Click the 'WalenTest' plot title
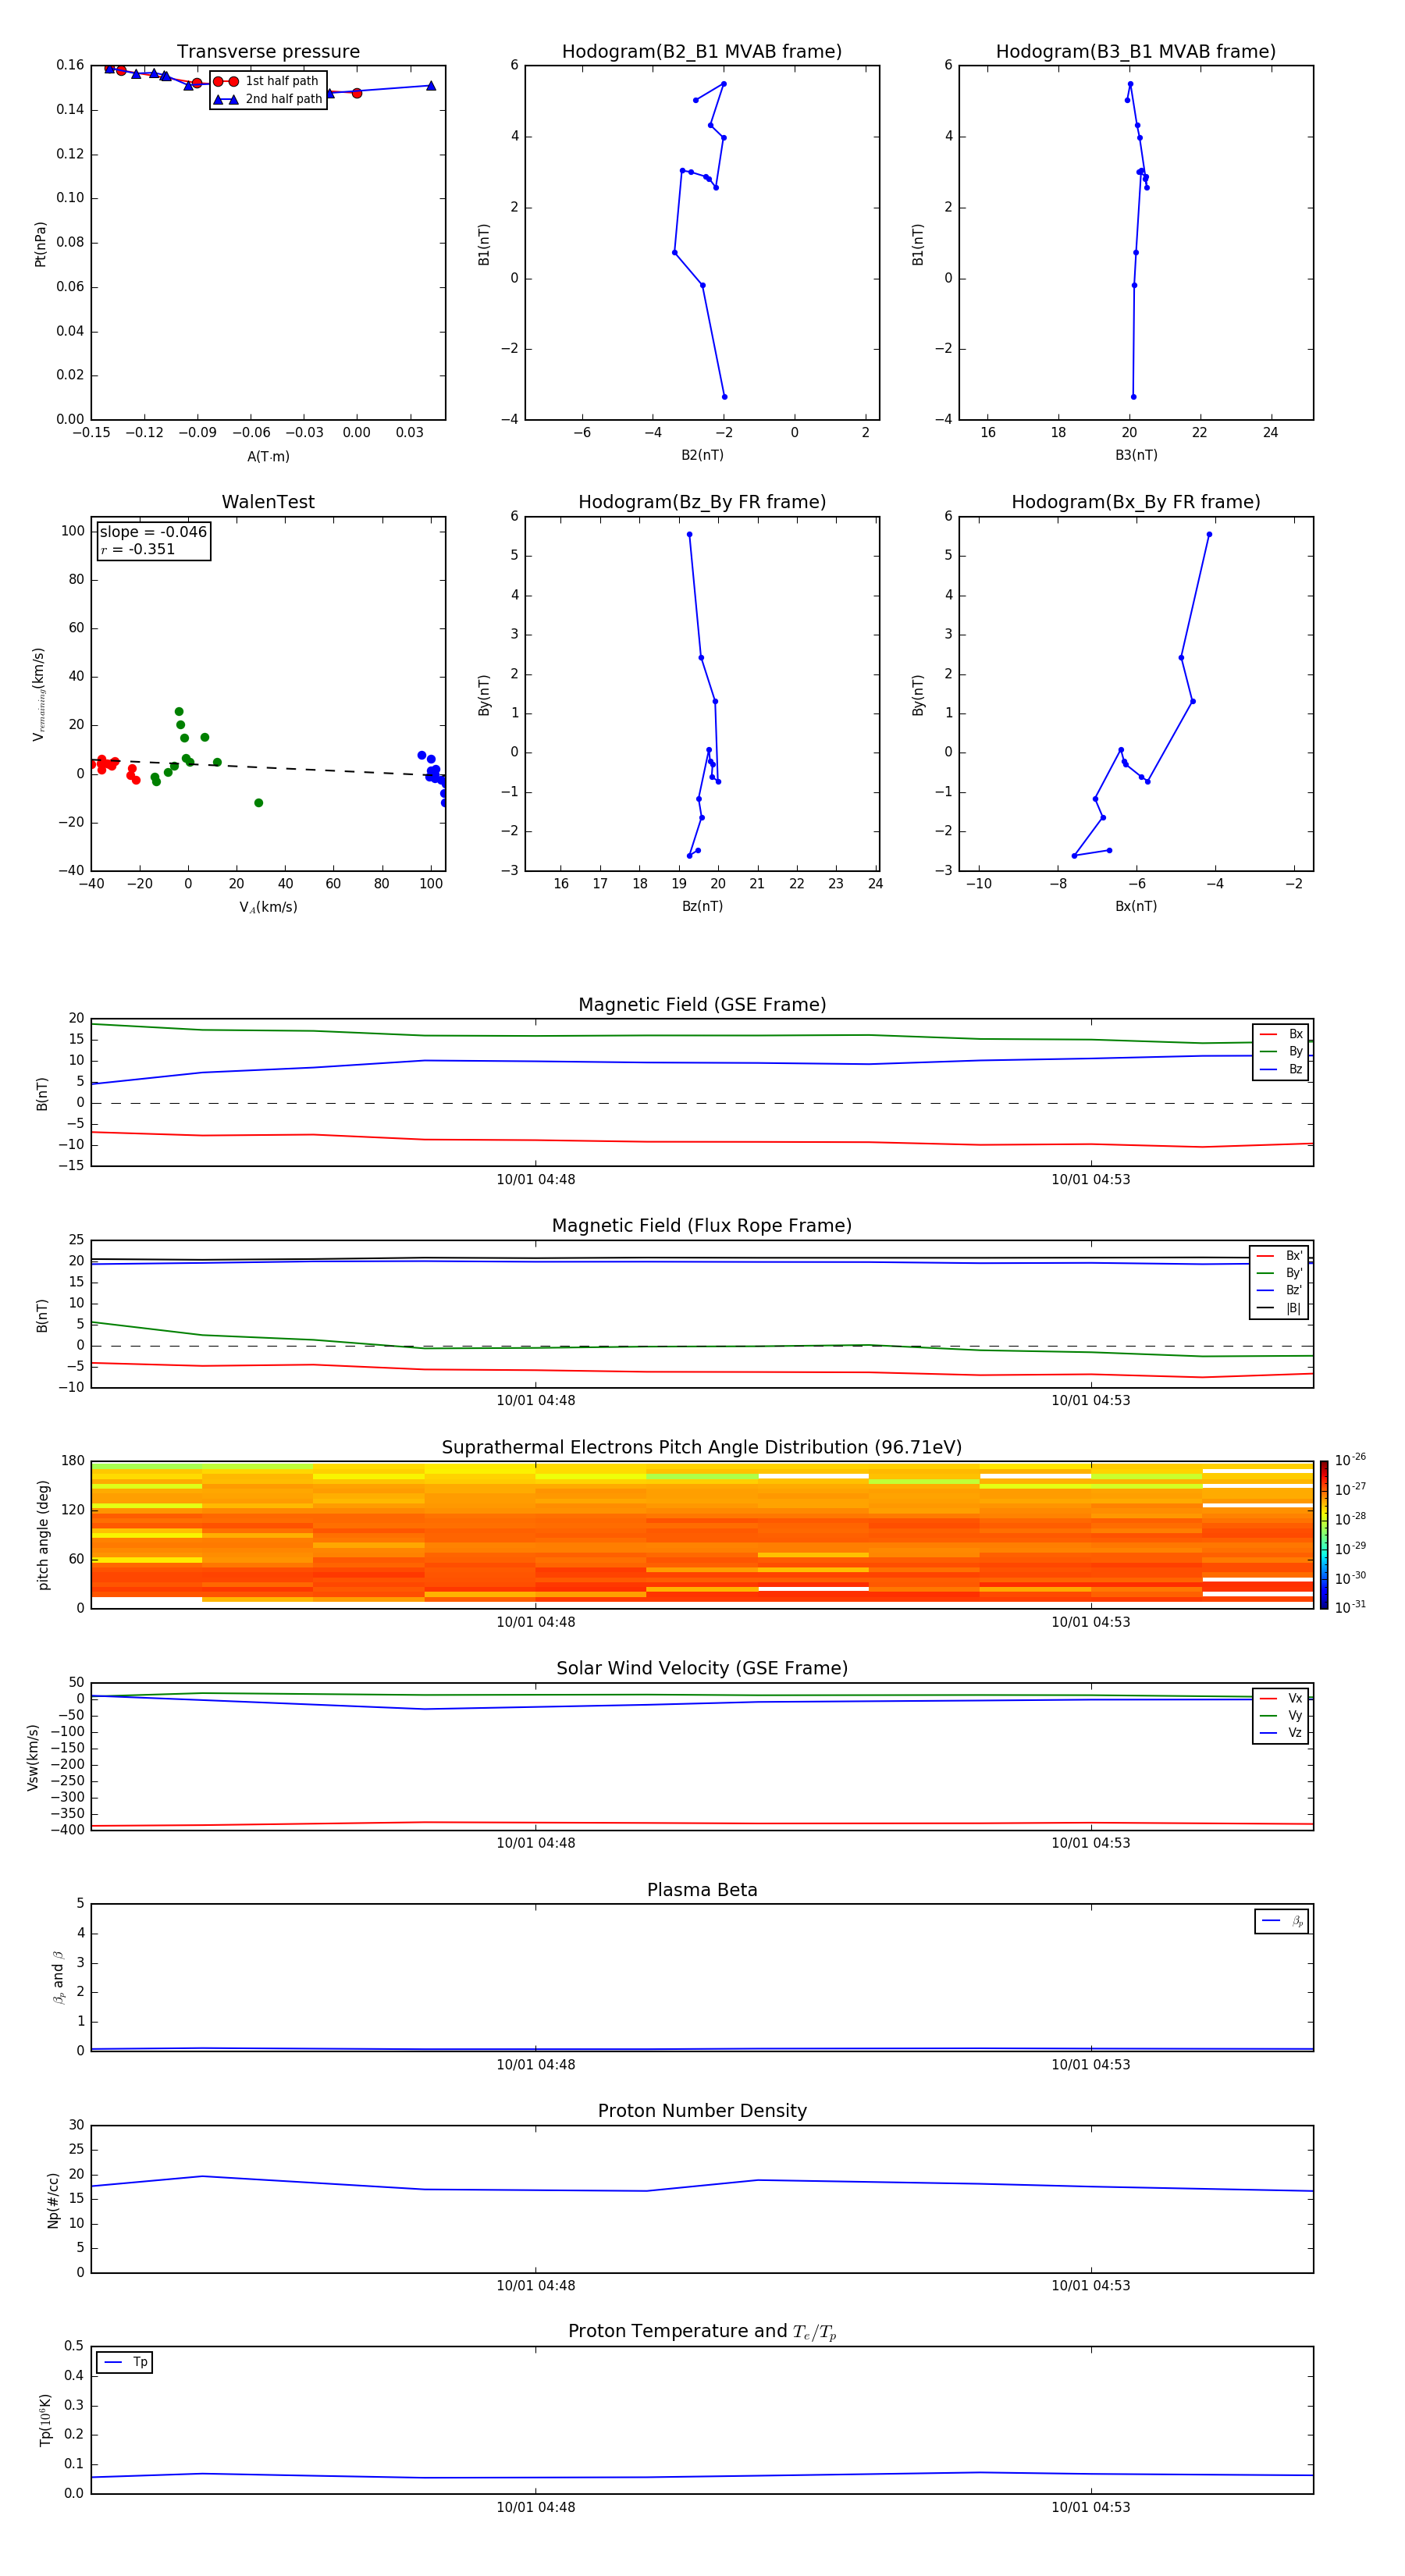 pyautogui.click(x=268, y=502)
